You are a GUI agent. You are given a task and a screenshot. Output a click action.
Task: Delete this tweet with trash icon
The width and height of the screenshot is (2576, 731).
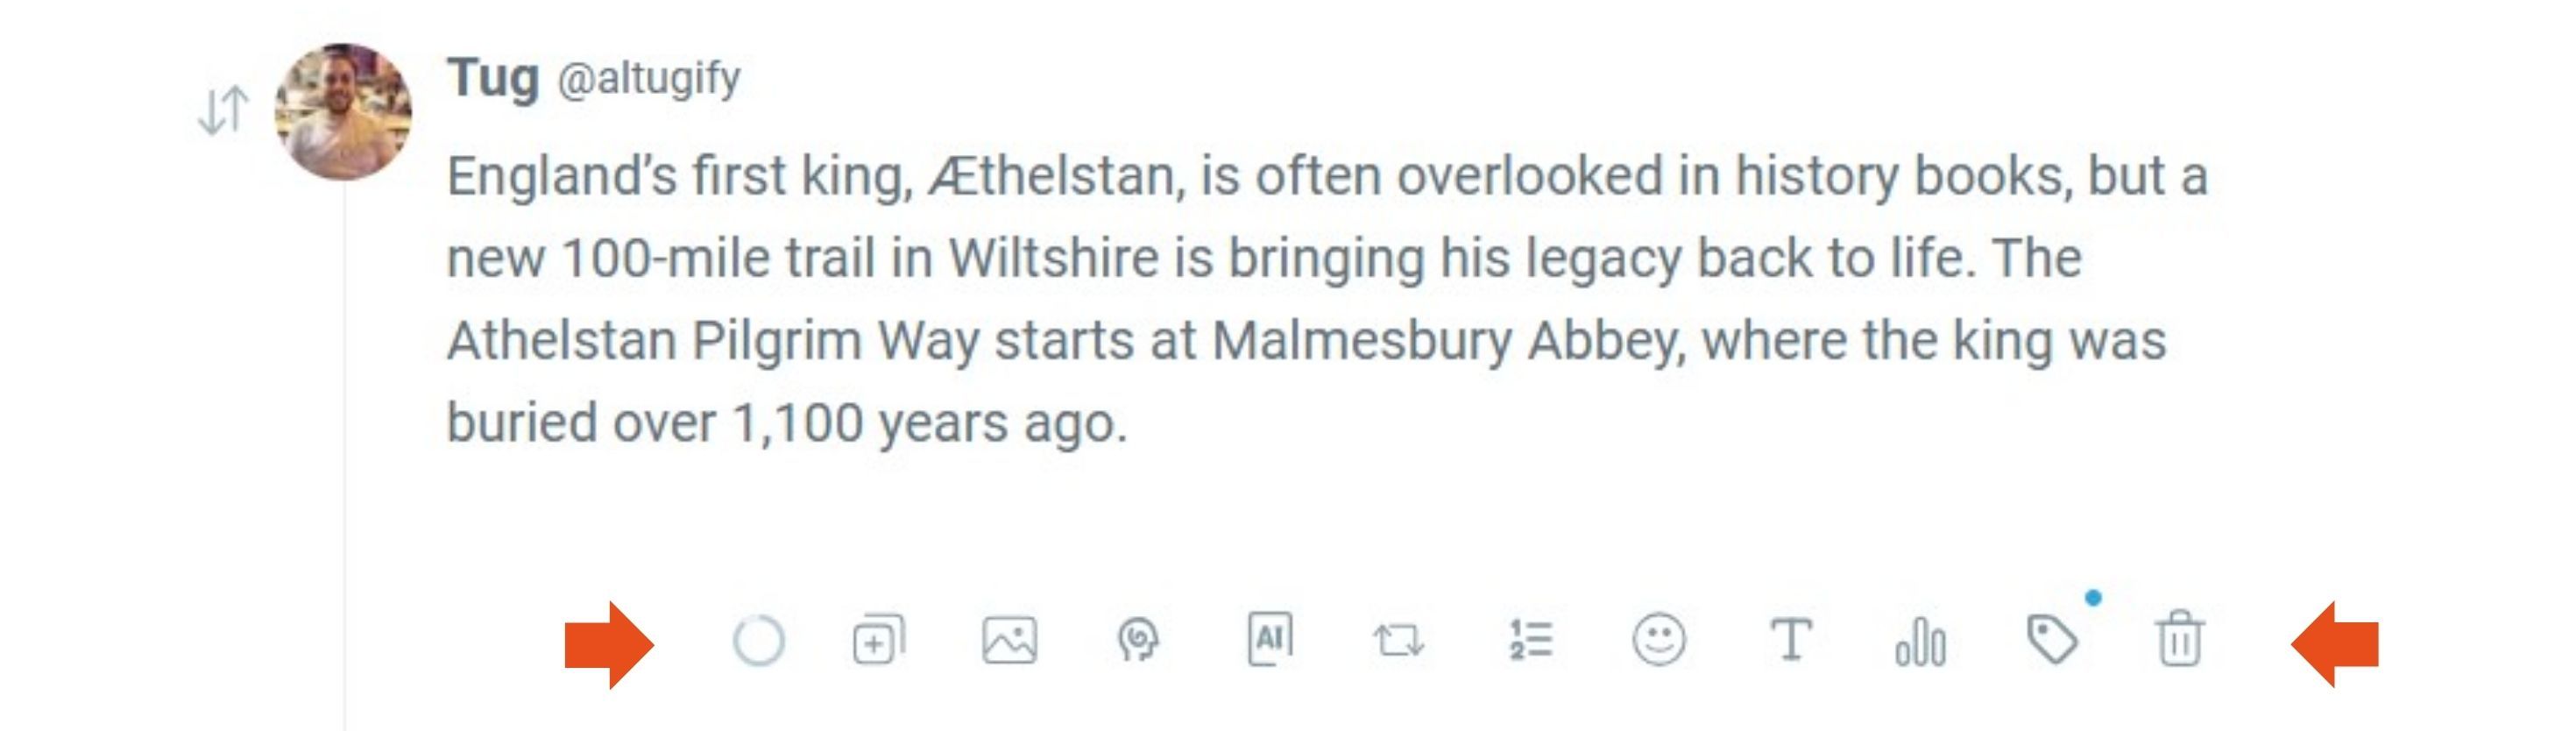(2180, 640)
